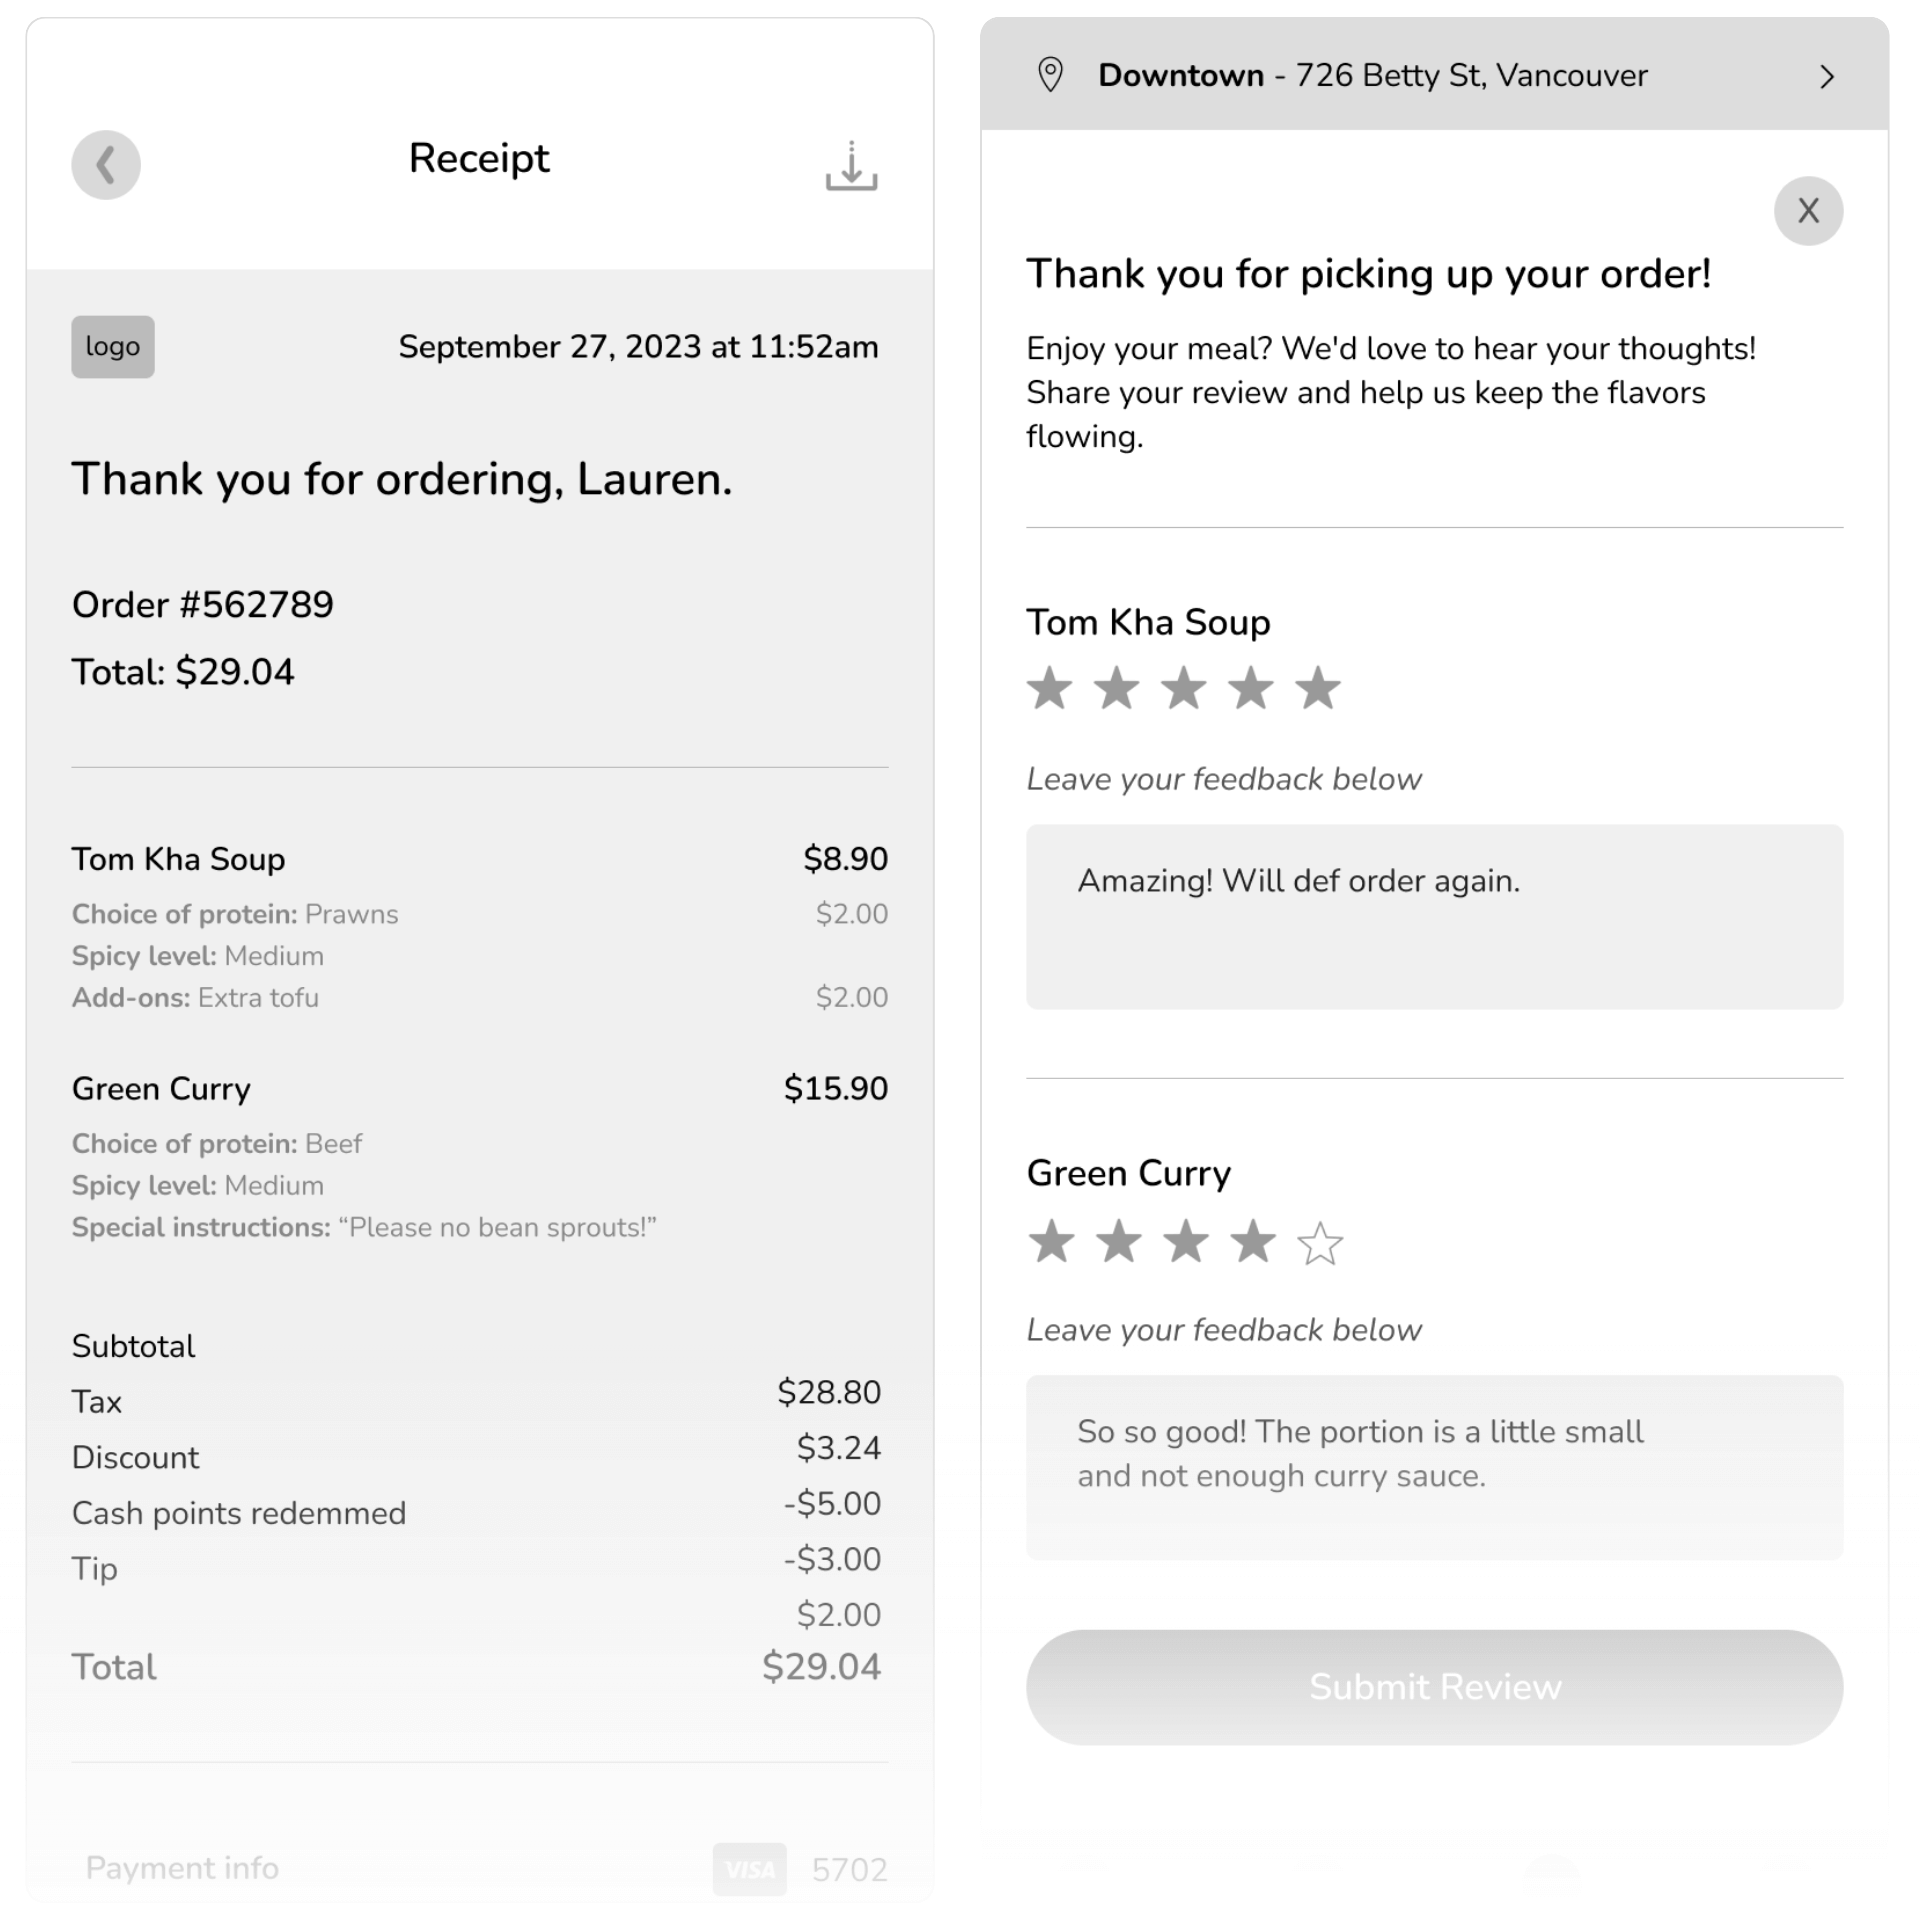Edit the Tom Kha Soup feedback field

tap(1434, 916)
